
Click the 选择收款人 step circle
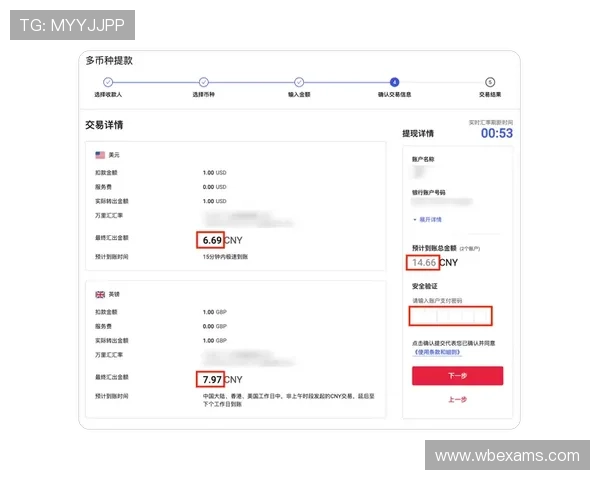point(108,82)
